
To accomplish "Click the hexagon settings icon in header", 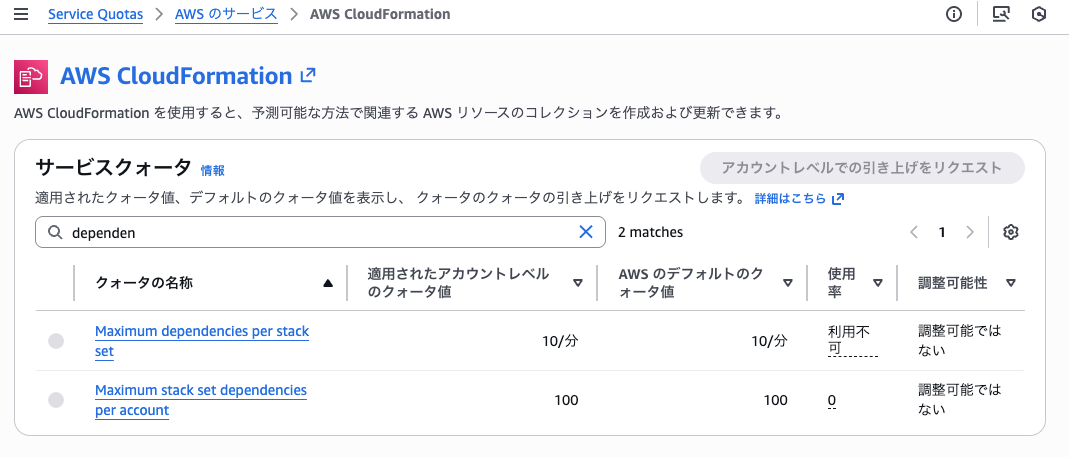I will (x=1039, y=15).
